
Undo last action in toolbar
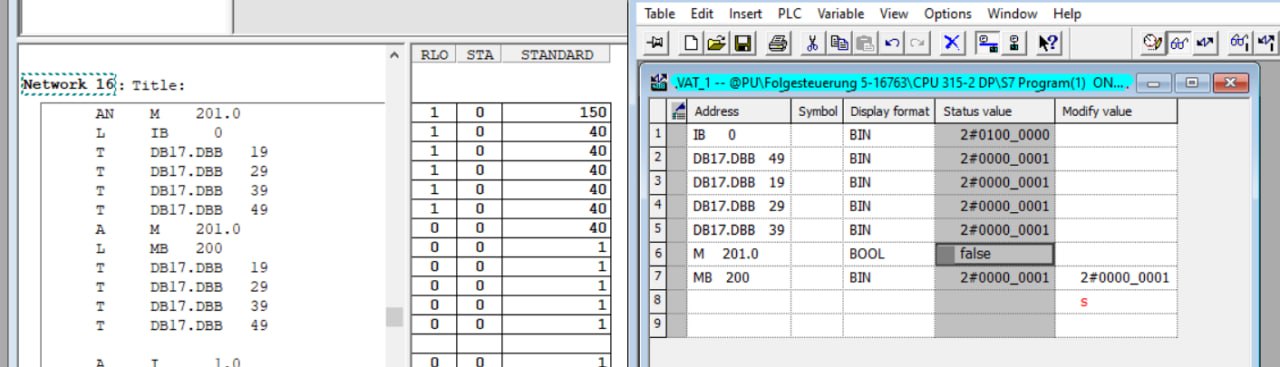click(891, 43)
